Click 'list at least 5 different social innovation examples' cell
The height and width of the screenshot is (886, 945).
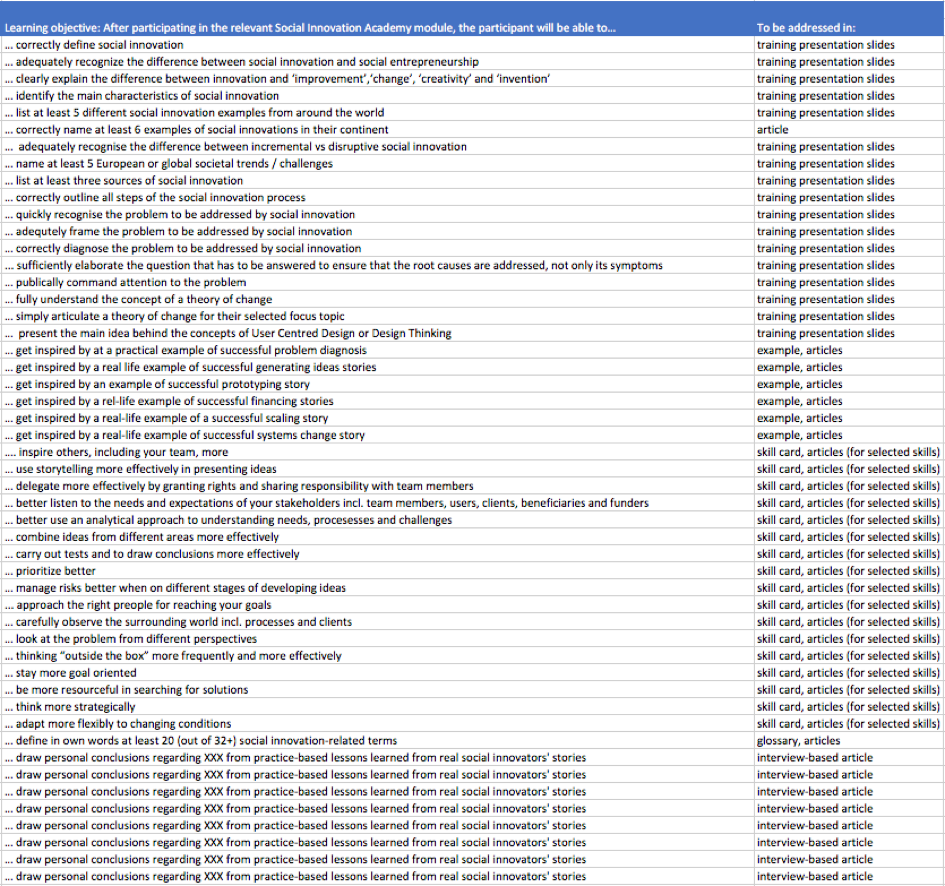(377, 113)
